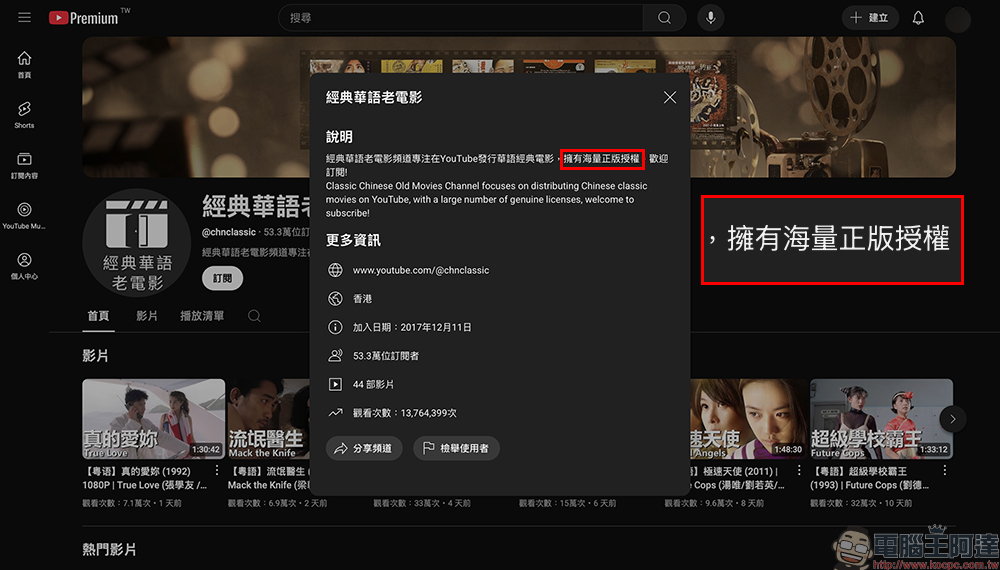Focus the 搜尋 search field

coord(461,18)
